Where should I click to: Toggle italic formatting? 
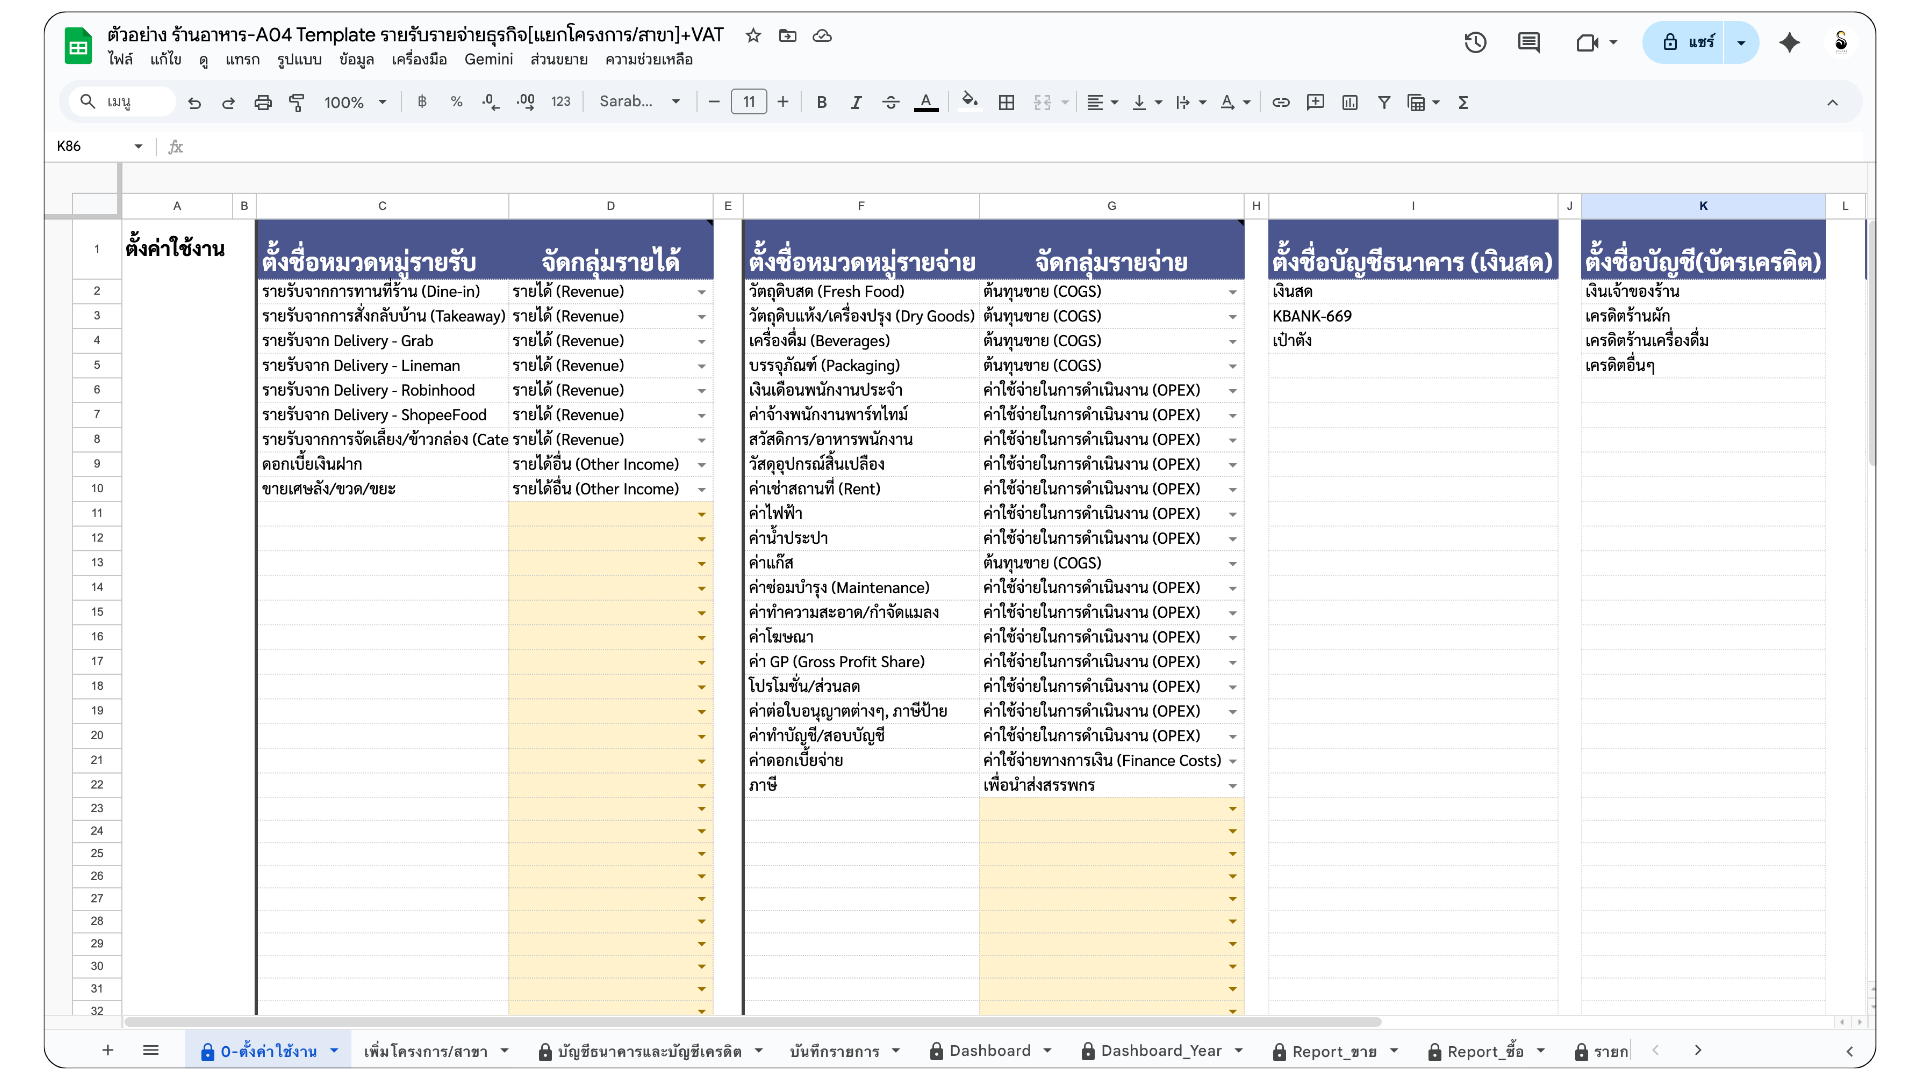[856, 102]
